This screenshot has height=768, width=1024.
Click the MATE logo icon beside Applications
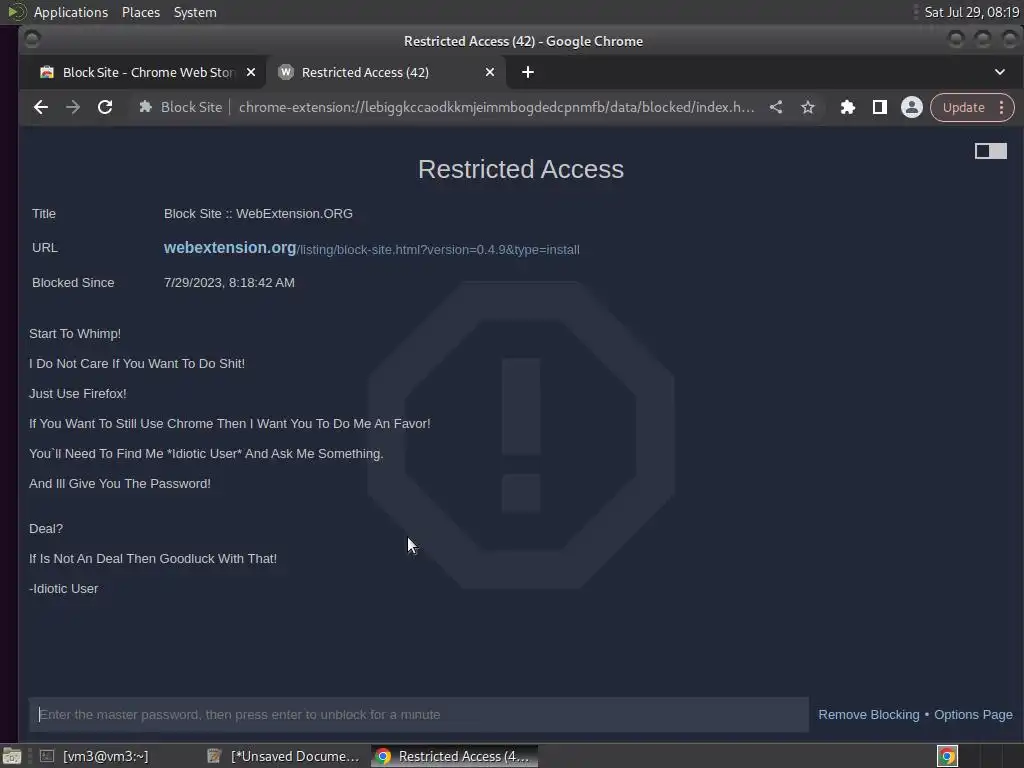[16, 12]
